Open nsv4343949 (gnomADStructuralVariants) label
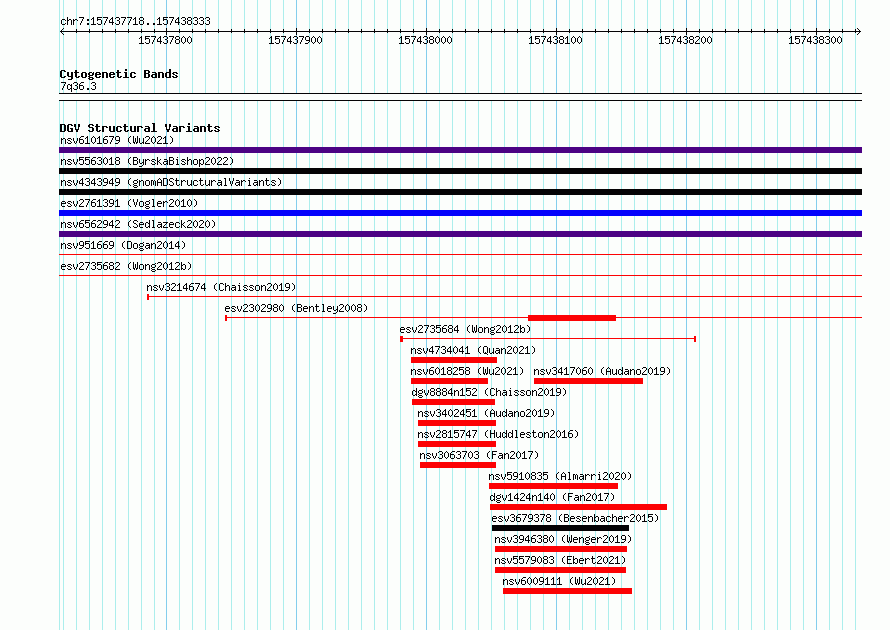This screenshot has height=630, width=890. coord(171,182)
